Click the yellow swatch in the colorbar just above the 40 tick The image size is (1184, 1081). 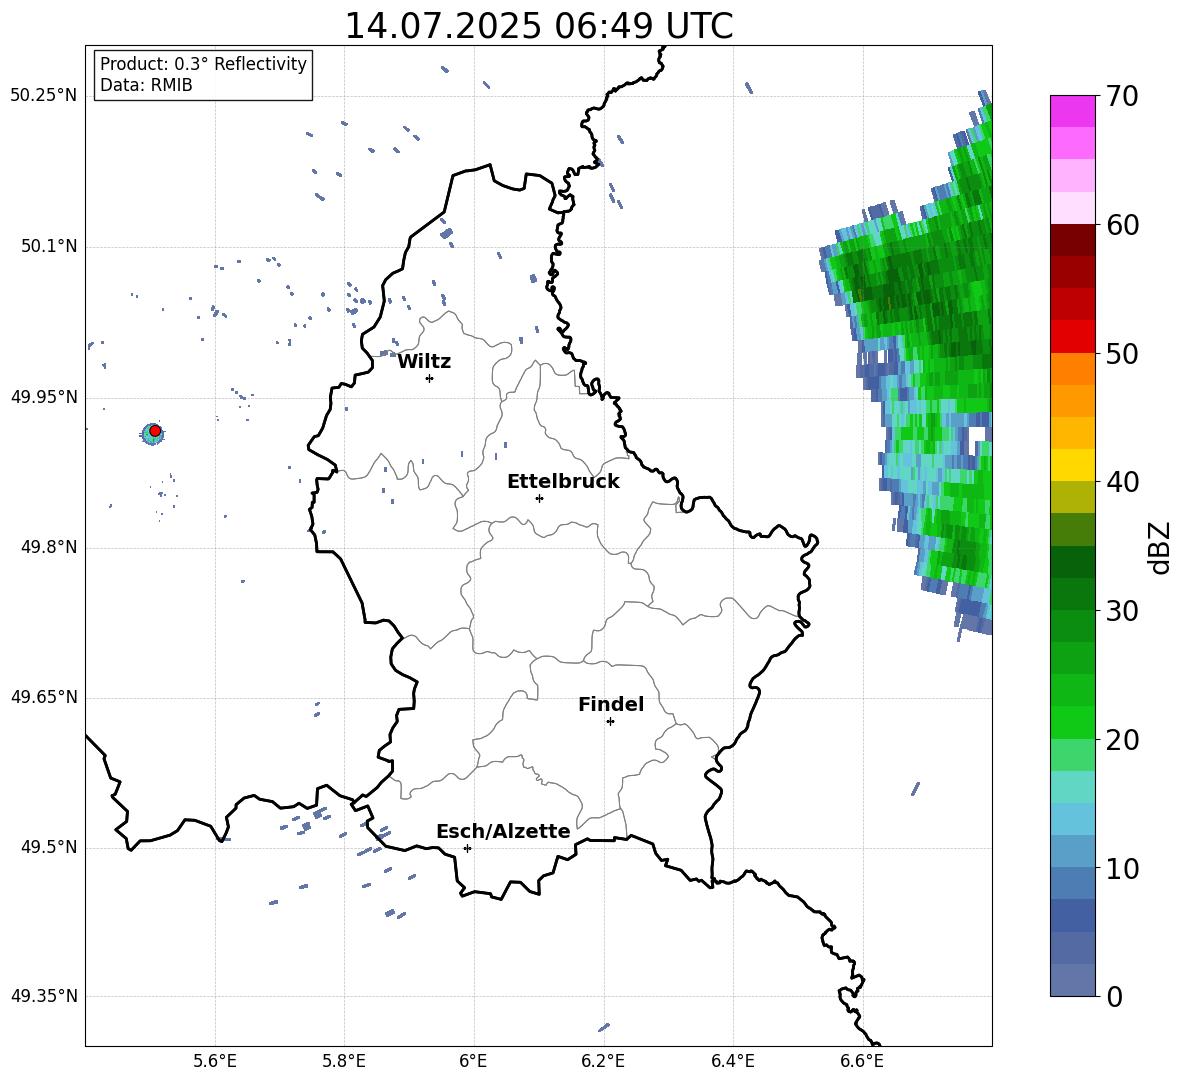coord(1072,466)
